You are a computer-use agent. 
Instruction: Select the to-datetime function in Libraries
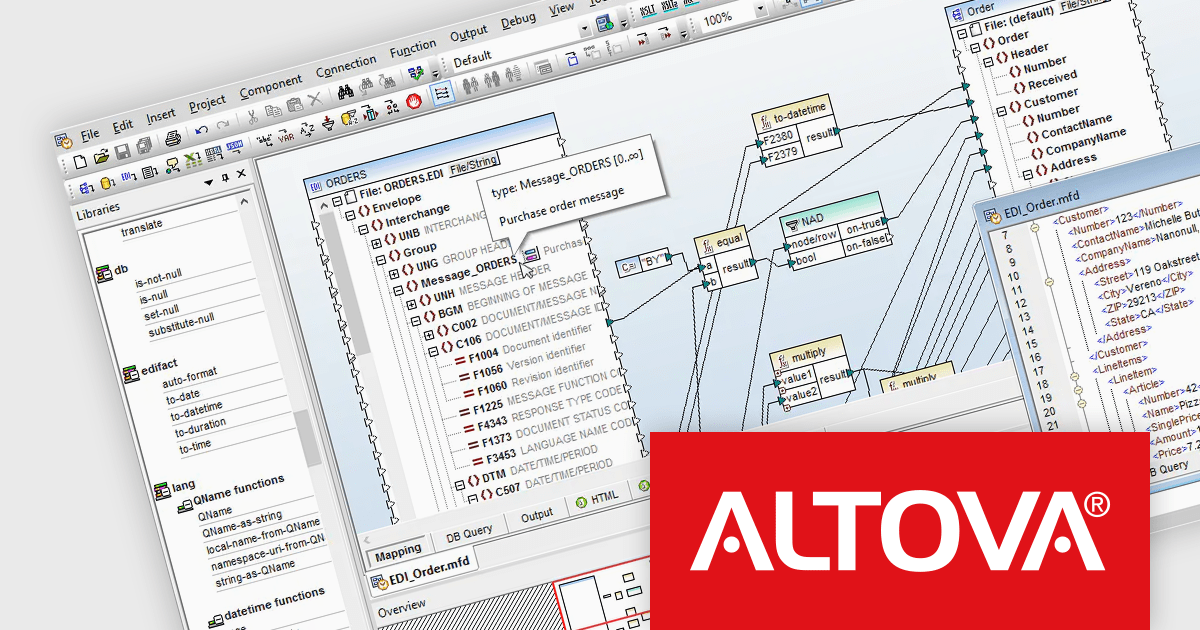(x=197, y=409)
